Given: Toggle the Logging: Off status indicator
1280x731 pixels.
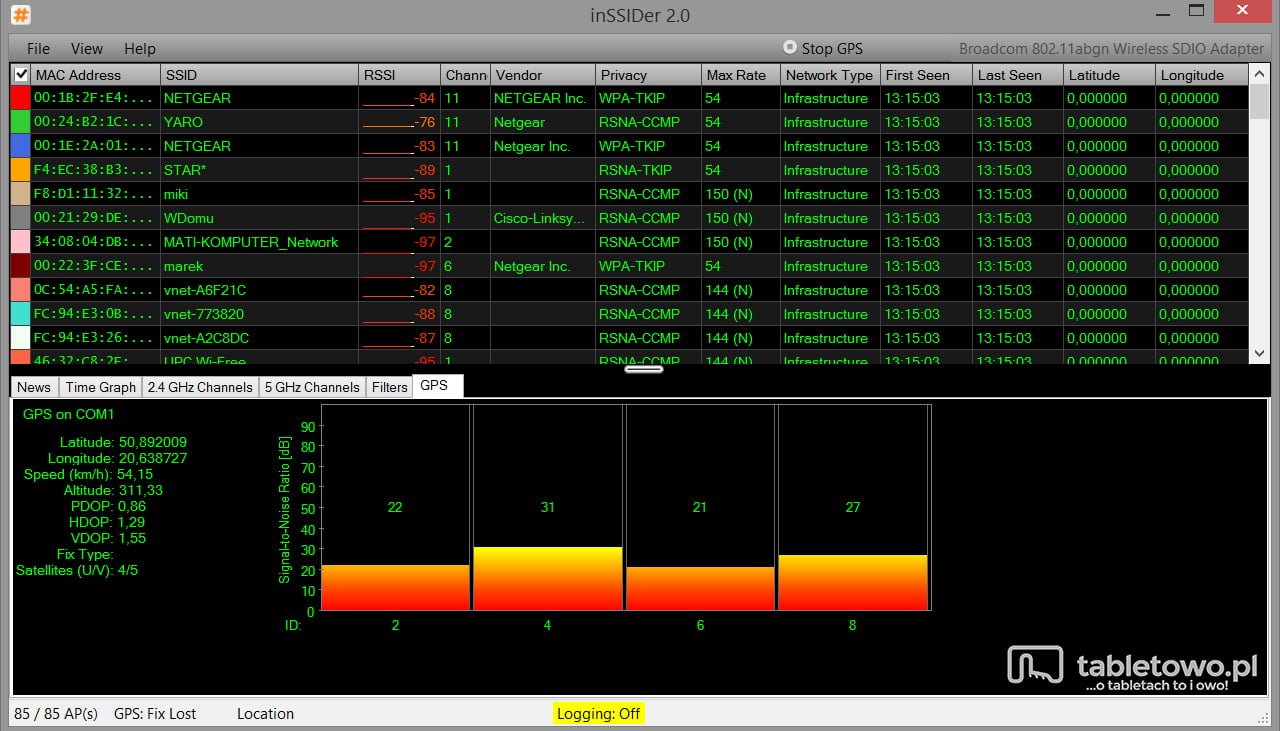Looking at the screenshot, I should tap(599, 714).
